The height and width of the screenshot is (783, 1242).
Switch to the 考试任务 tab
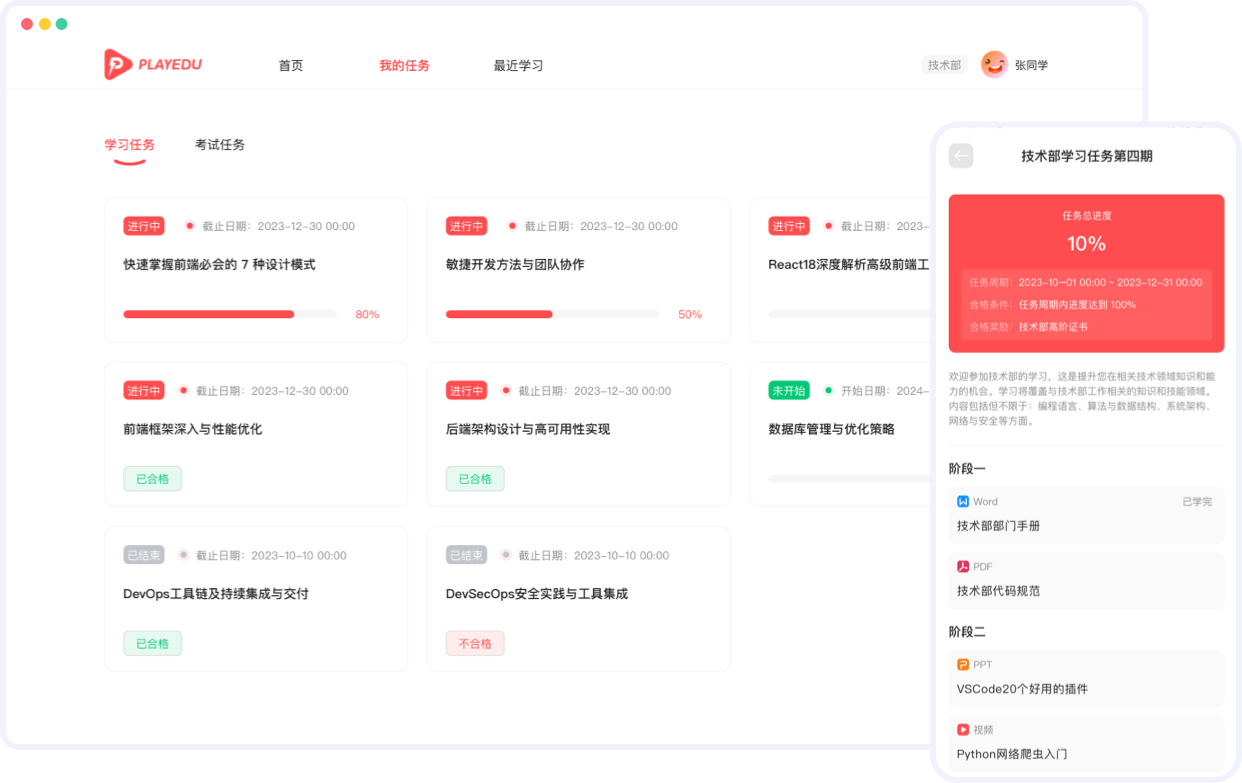(x=220, y=144)
